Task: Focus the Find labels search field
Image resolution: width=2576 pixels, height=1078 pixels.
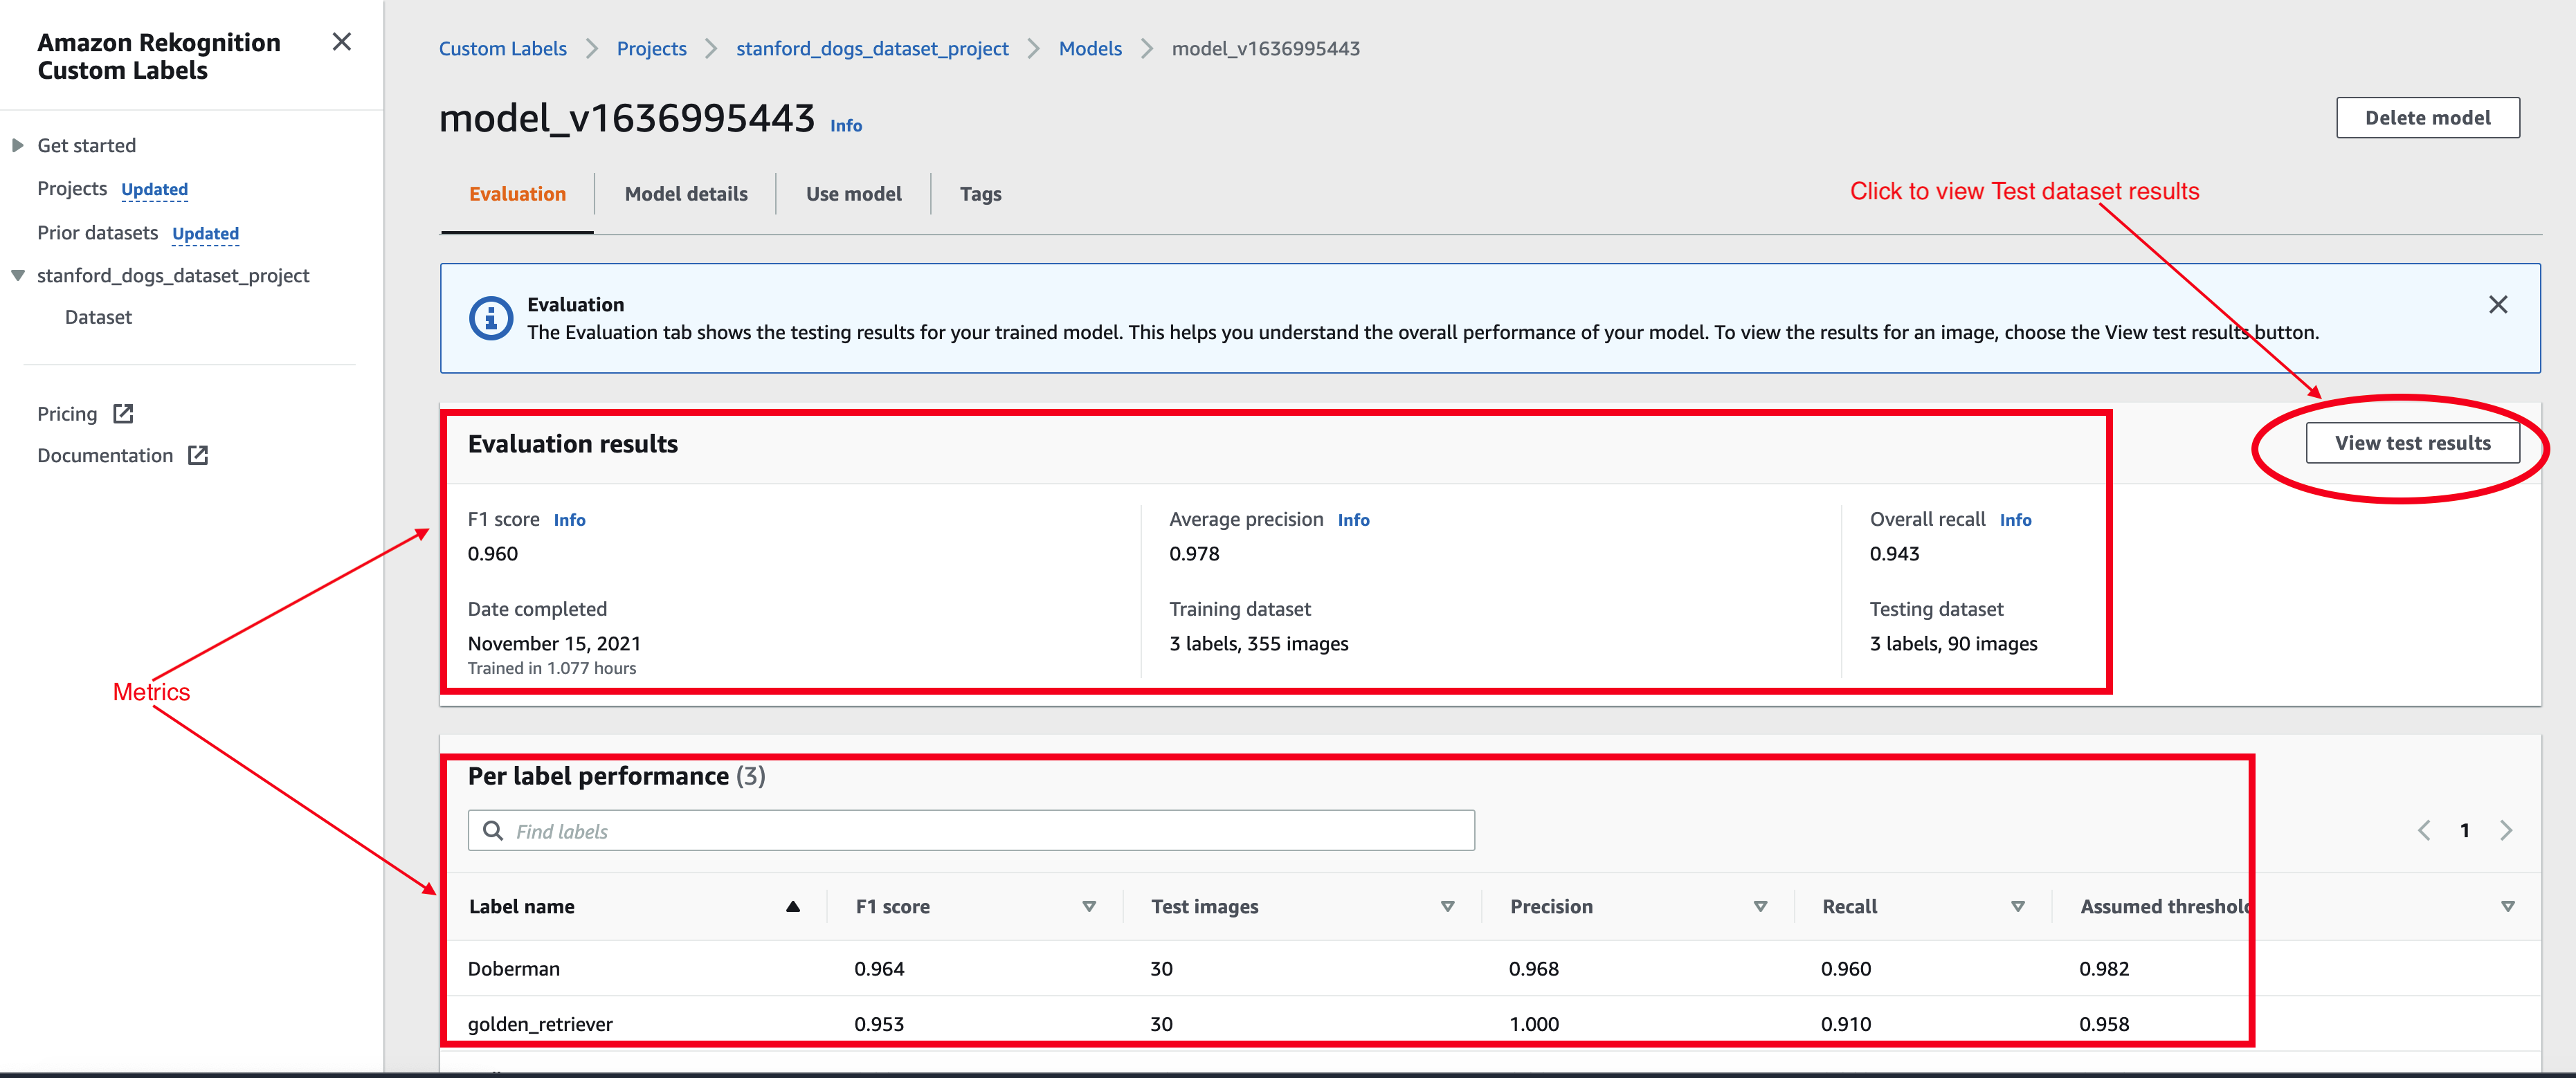Action: pyautogui.click(x=971, y=831)
